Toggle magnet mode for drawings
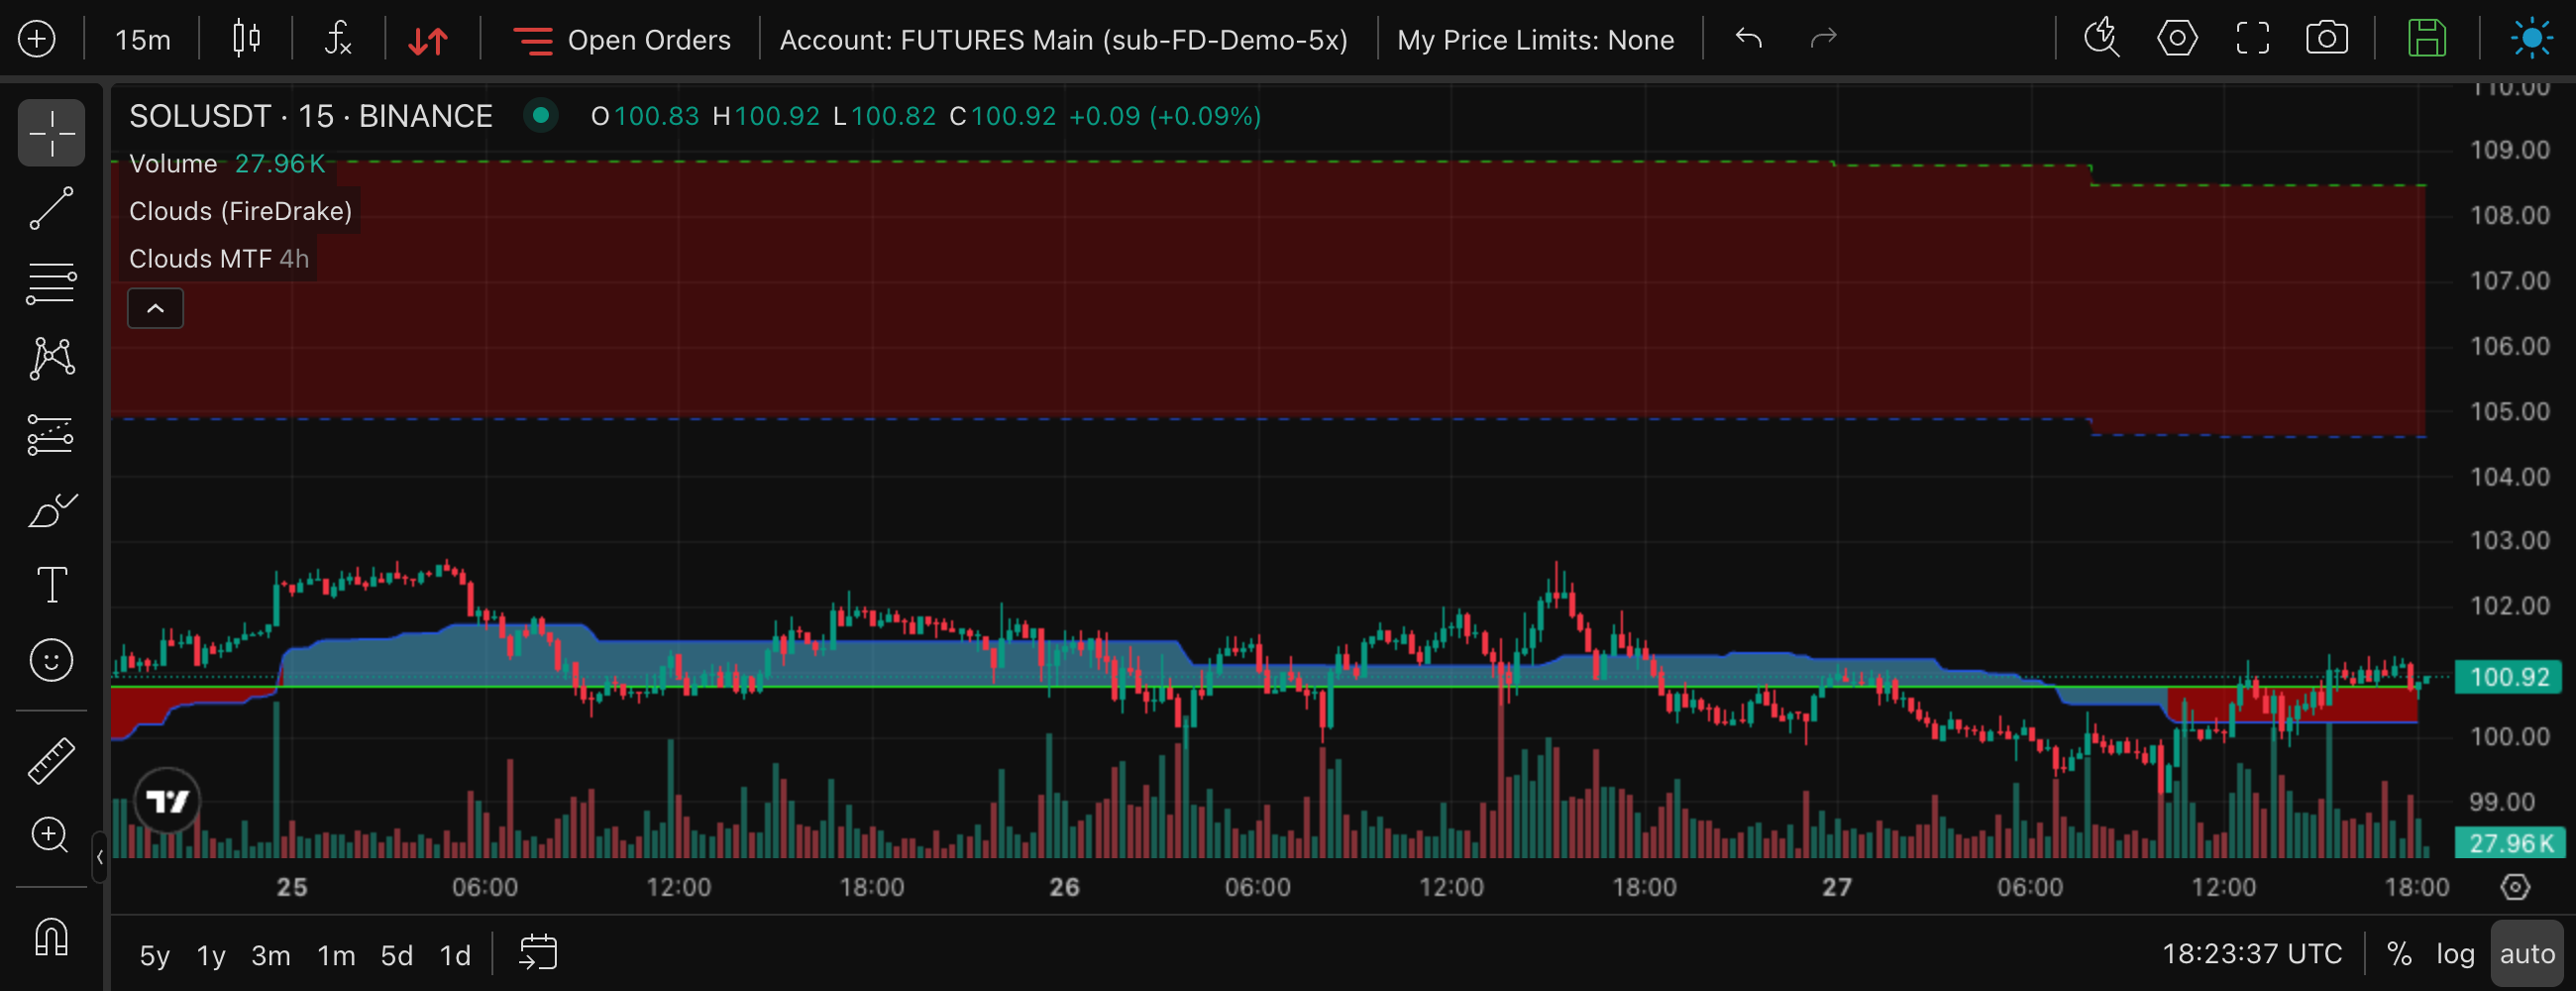The height and width of the screenshot is (991, 2576). pyautogui.click(x=51, y=937)
